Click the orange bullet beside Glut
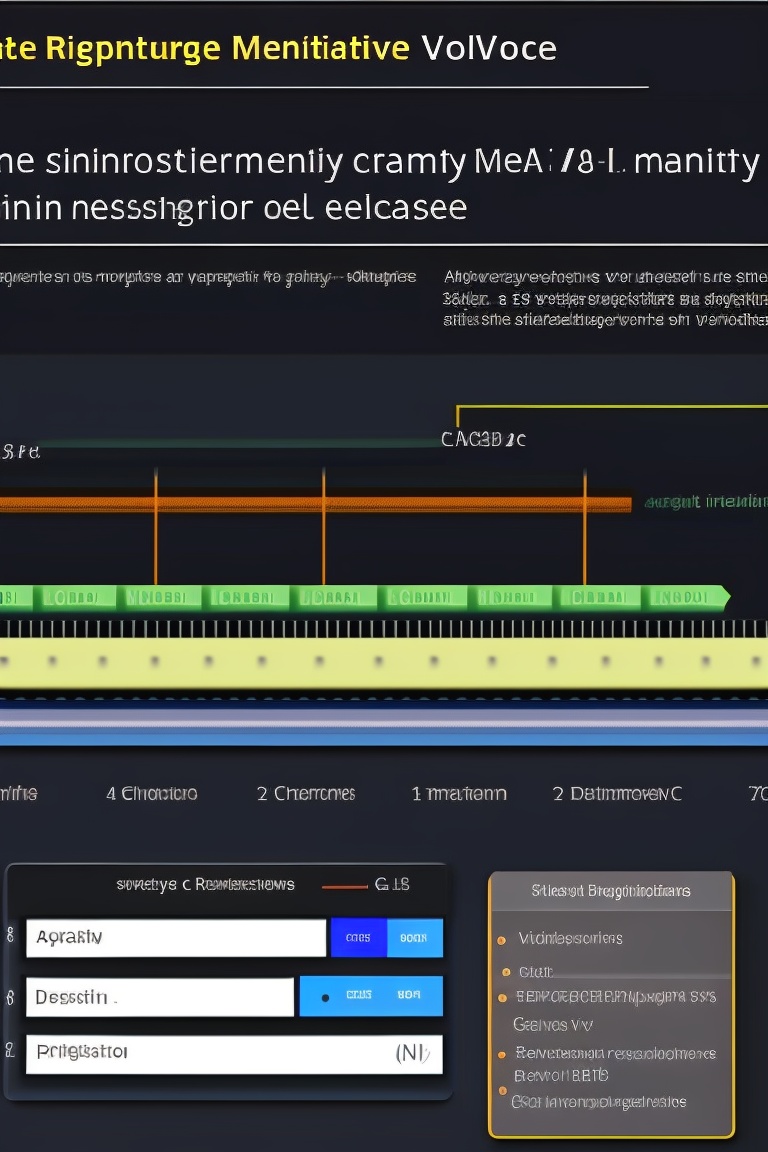 coord(505,972)
